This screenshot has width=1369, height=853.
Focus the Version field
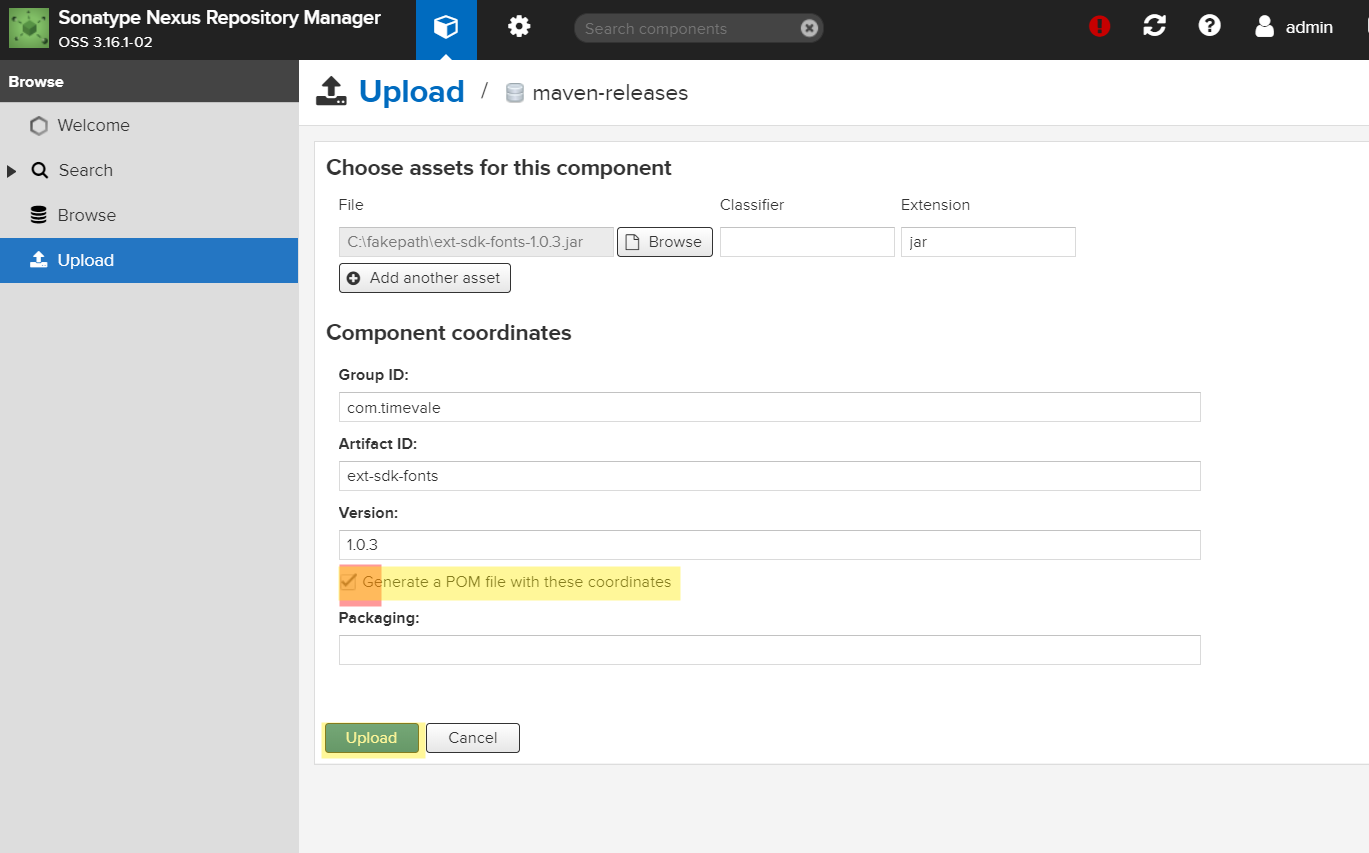tap(769, 545)
